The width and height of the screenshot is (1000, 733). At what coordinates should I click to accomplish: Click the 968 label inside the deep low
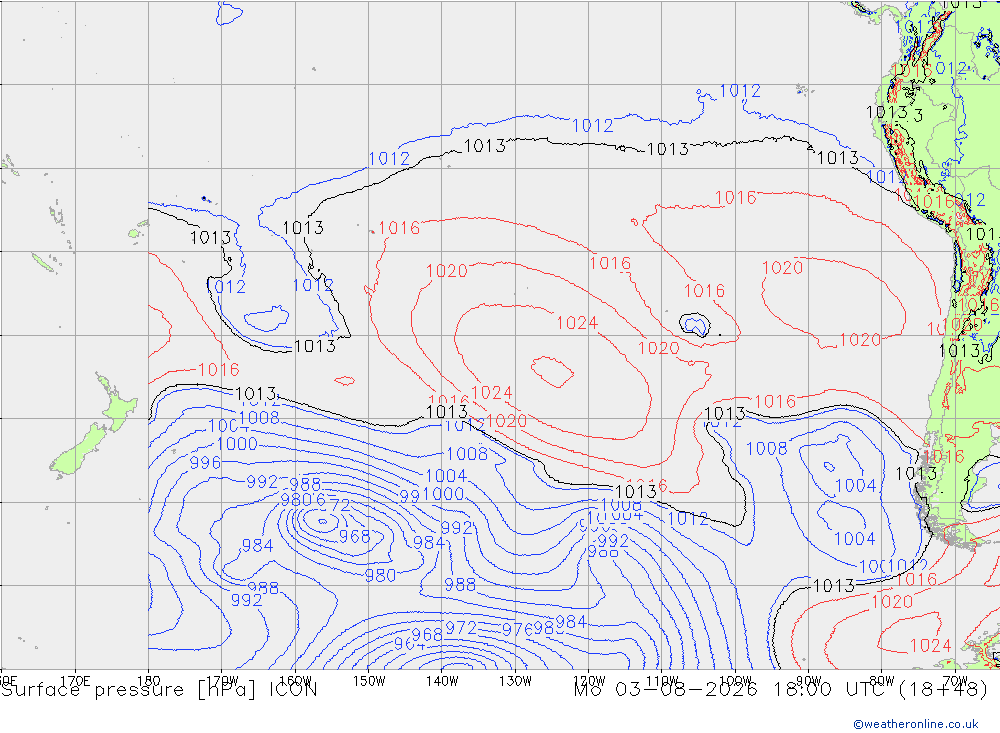[355, 537]
